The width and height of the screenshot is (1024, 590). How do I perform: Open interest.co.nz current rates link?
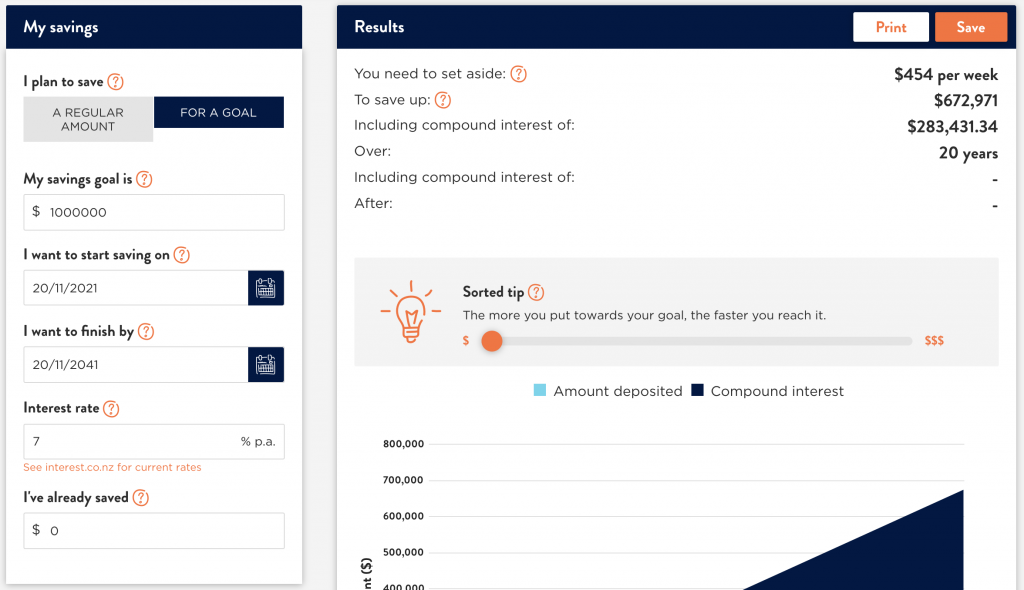(x=112, y=467)
